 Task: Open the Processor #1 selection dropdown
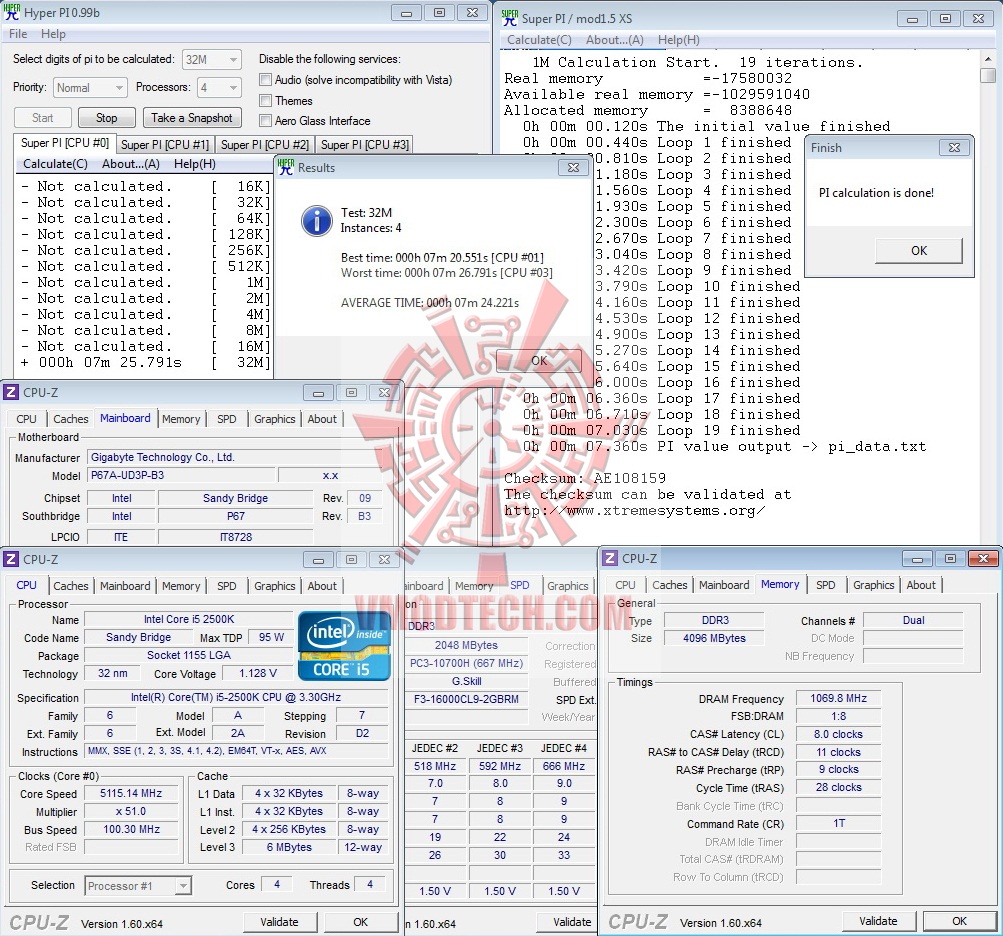(138, 886)
